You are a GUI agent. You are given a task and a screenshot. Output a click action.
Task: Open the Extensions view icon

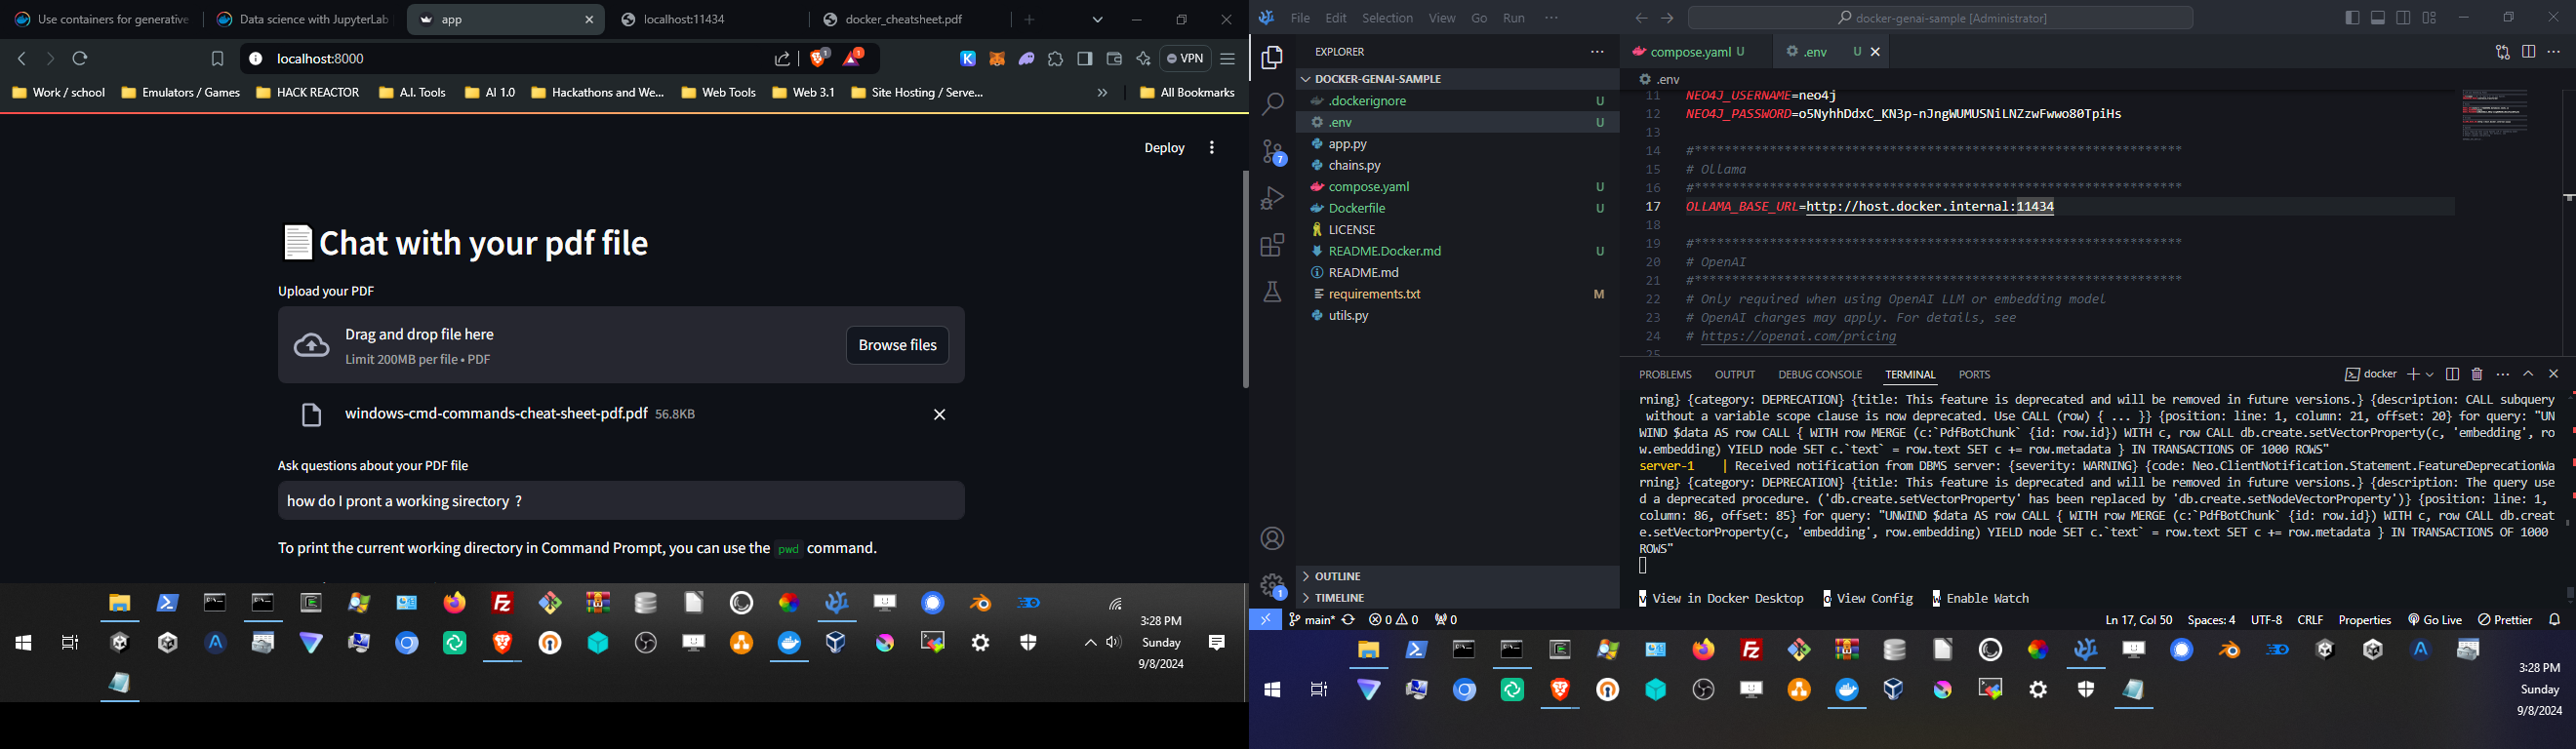(x=1272, y=245)
